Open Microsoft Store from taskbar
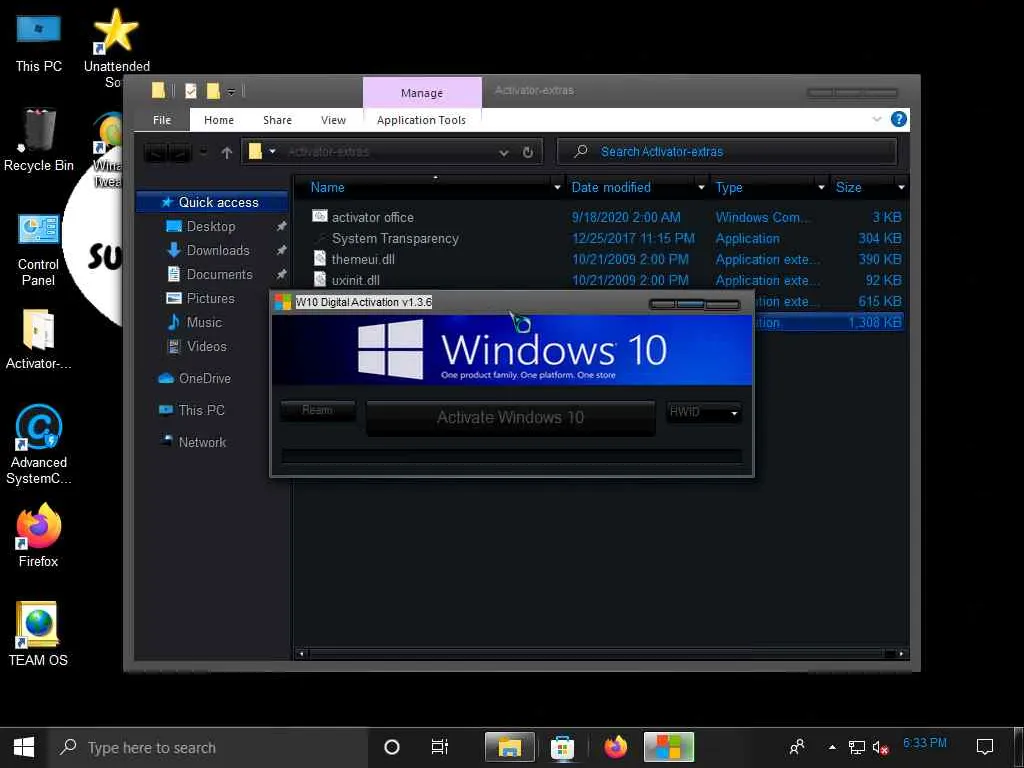 562,747
